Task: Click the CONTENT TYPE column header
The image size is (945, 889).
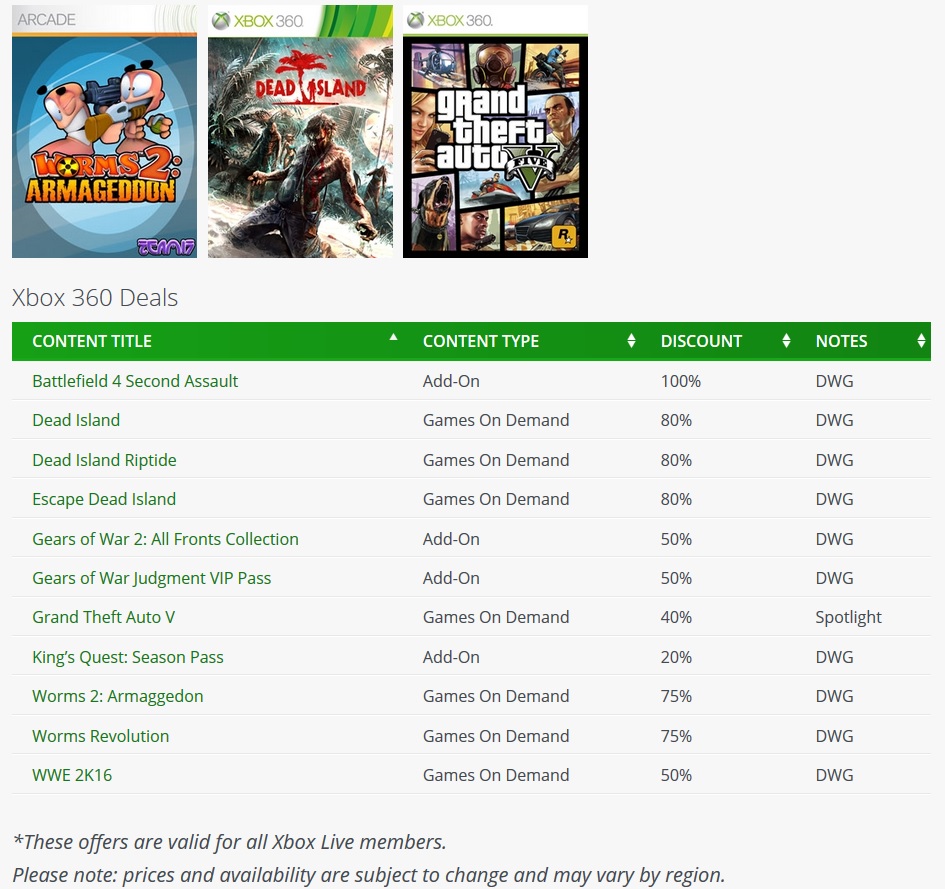Action: 481,341
